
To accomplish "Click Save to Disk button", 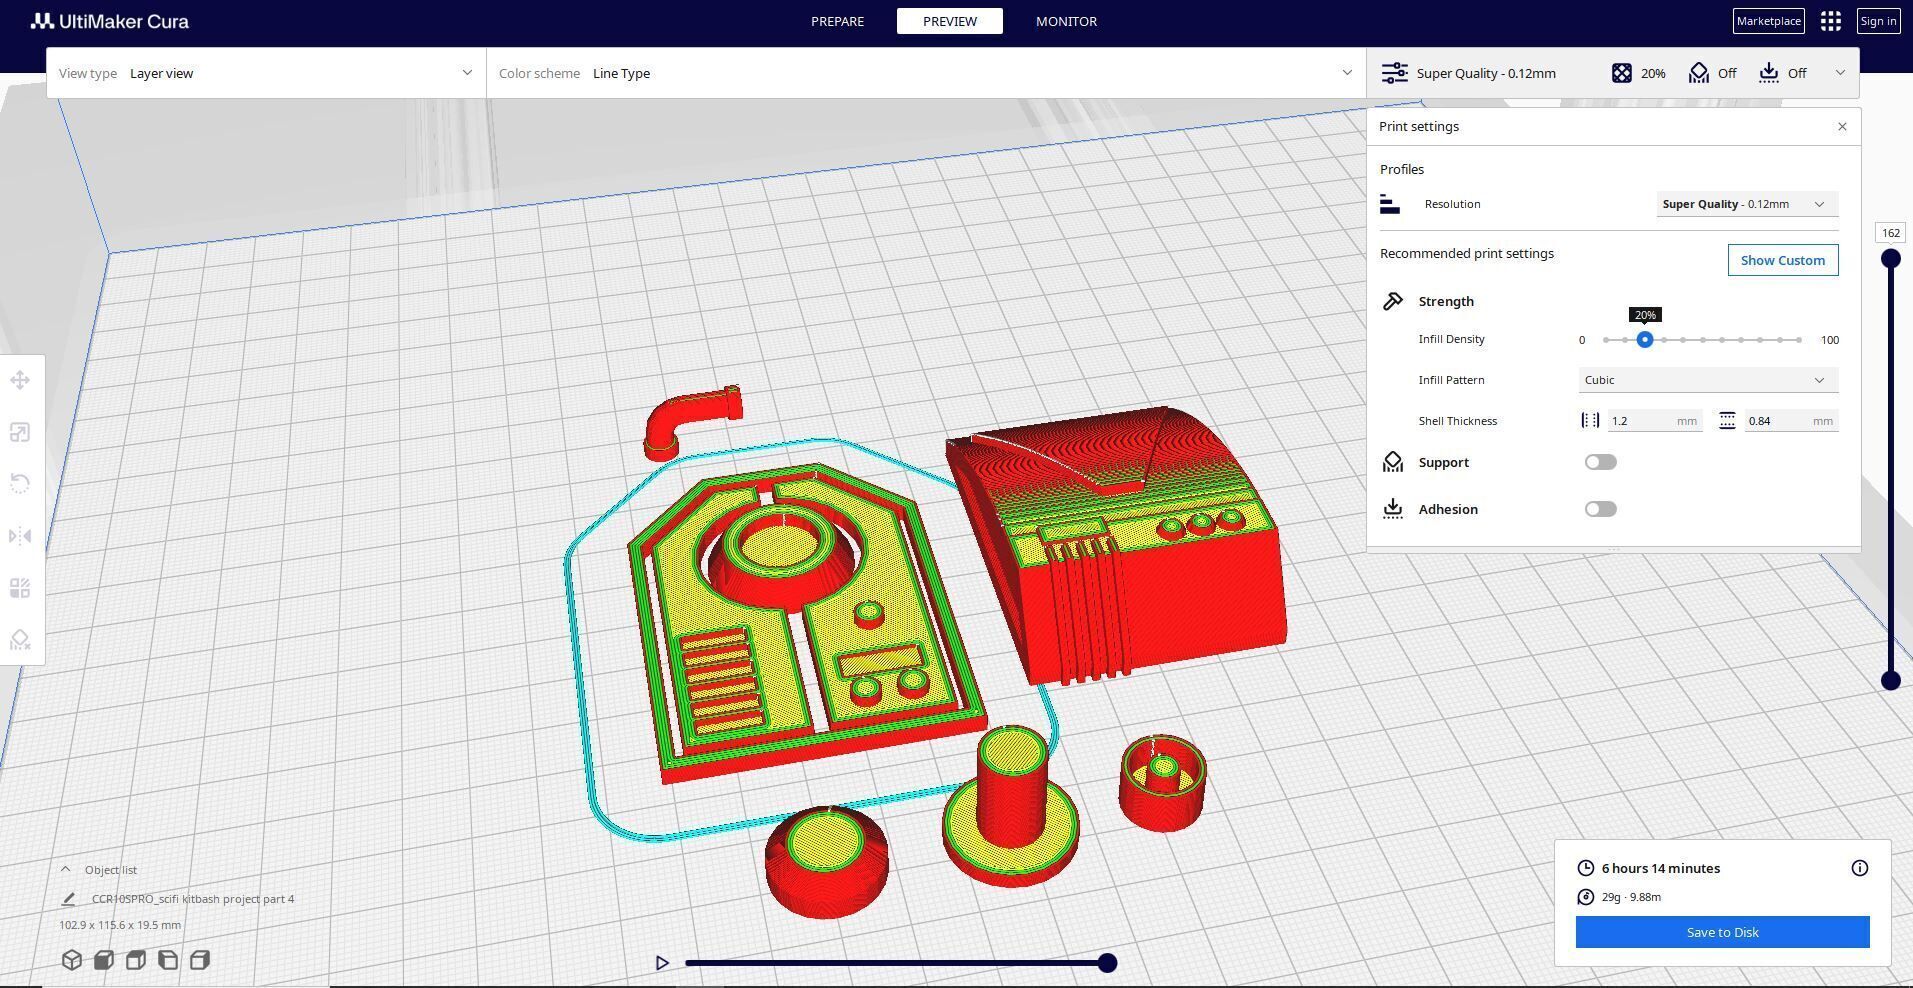I will (1722, 932).
